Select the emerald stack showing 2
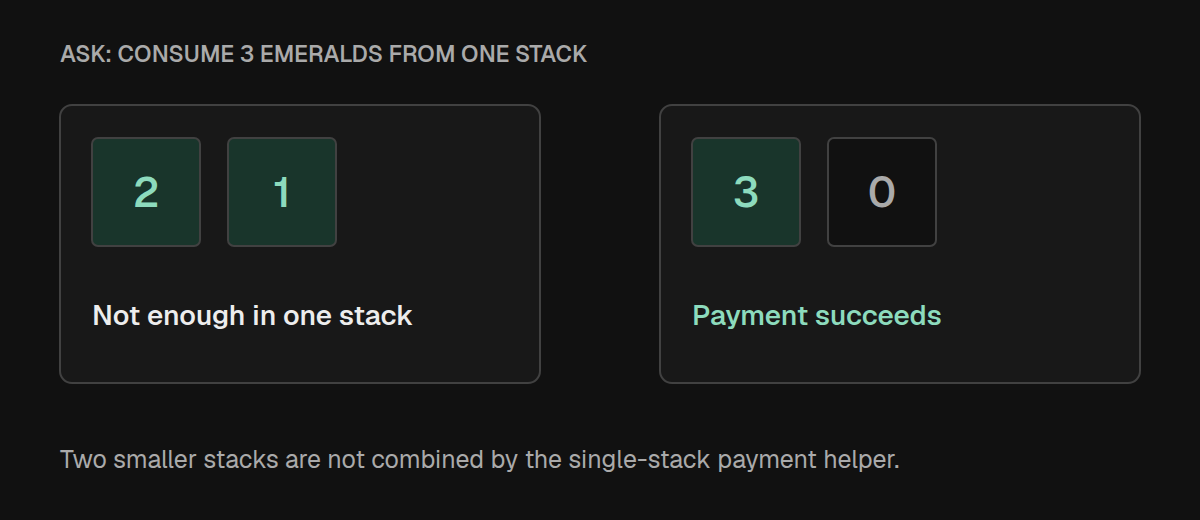Viewport: 1200px width, 520px height. coord(146,192)
